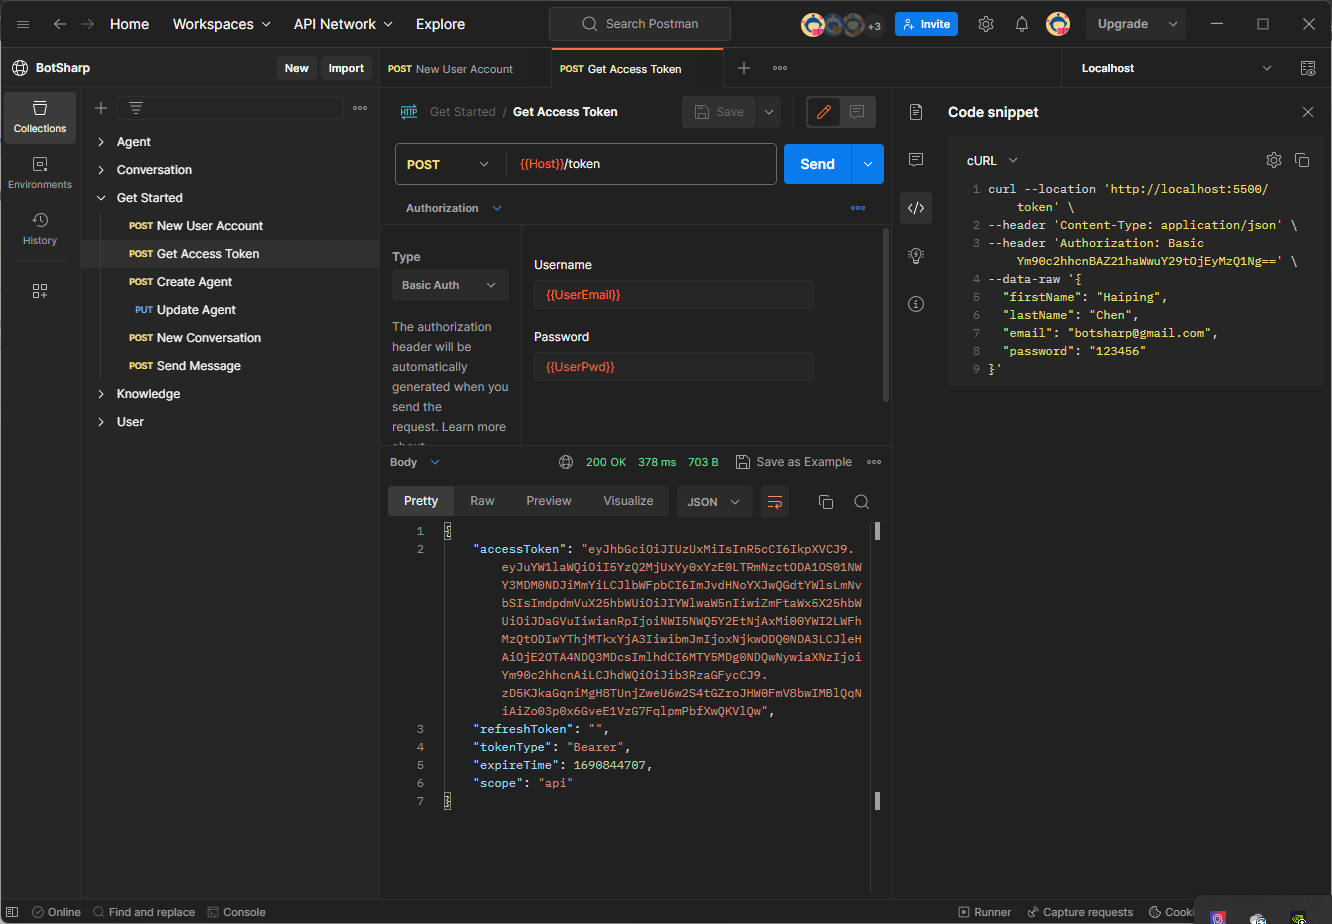Open the collections view more options ellipsis
Viewport: 1332px width, 924px height.
(360, 108)
